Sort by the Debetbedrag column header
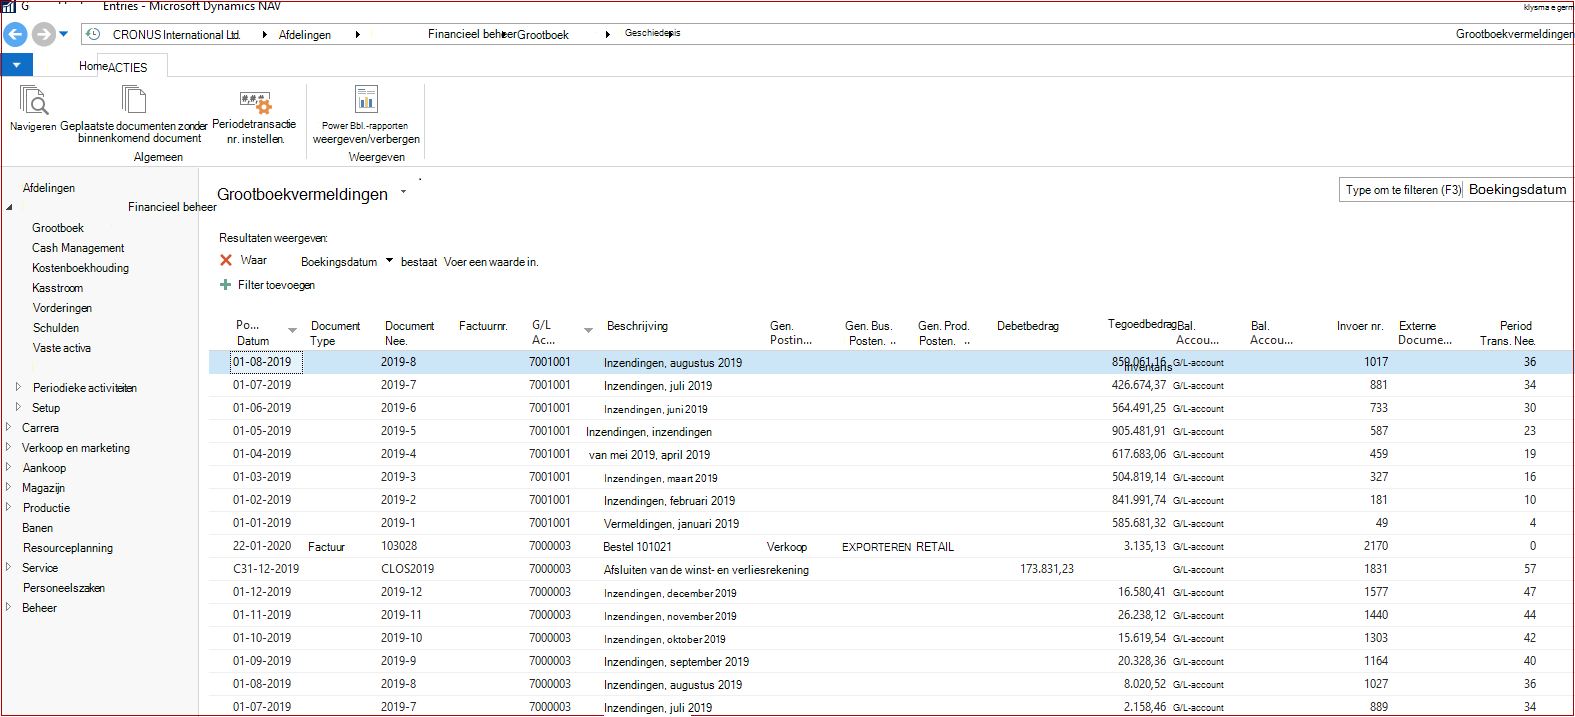 click(x=1027, y=326)
